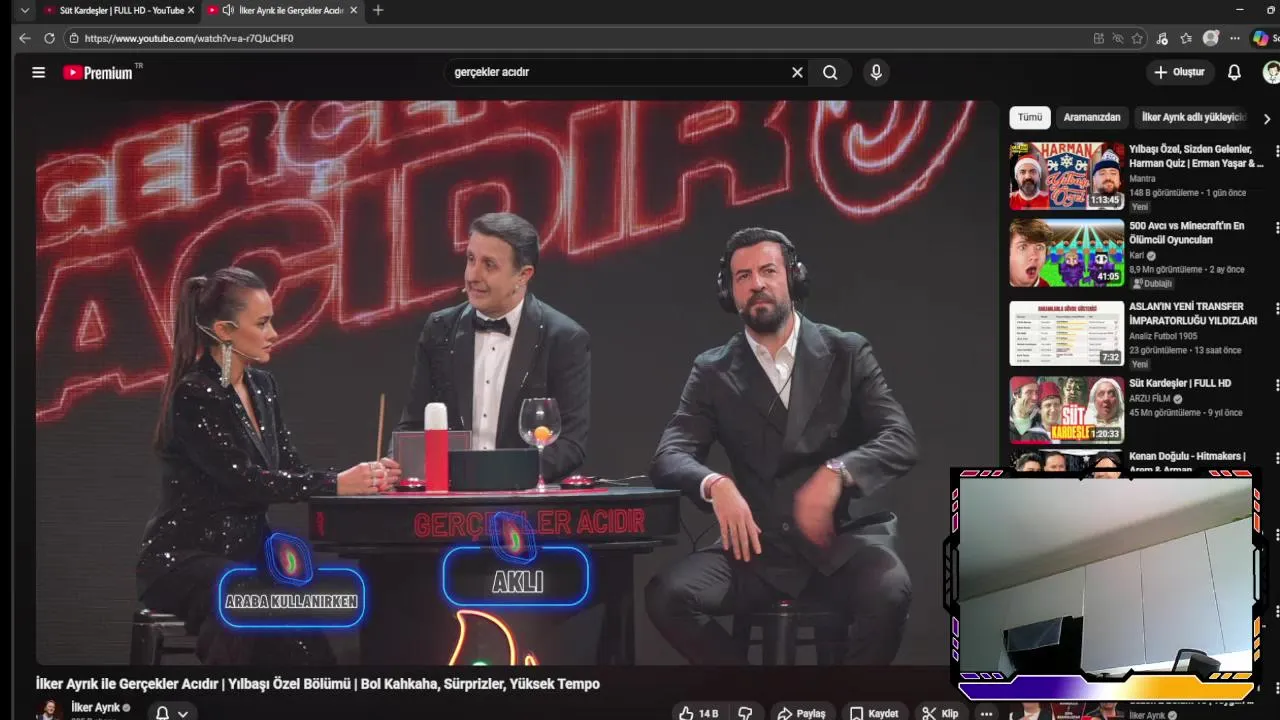Click the Analiz Futbol table thumbnail

tap(1066, 333)
